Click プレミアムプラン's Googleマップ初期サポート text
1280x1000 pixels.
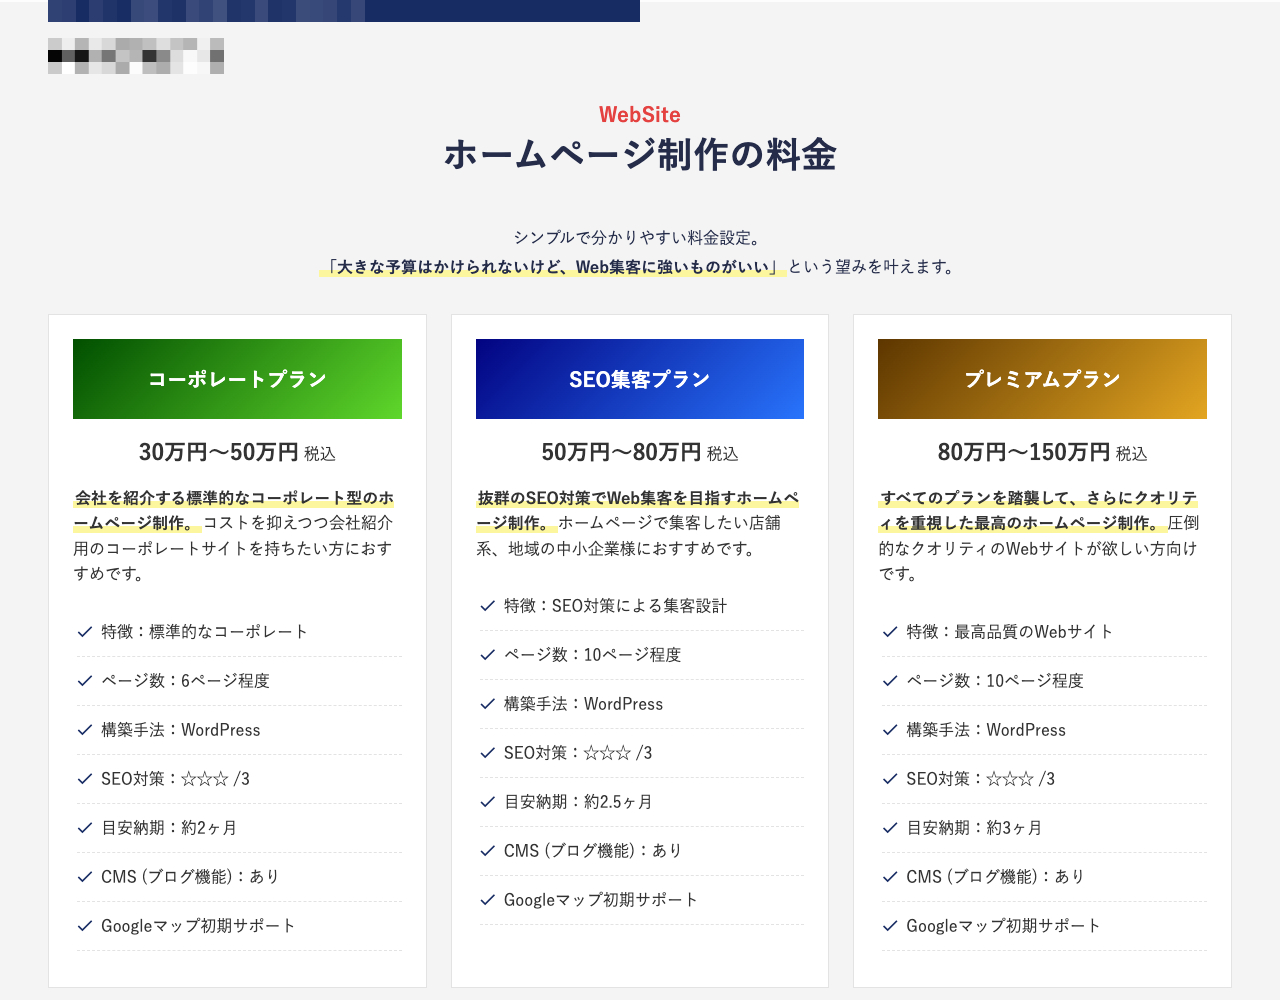pos(1003,926)
